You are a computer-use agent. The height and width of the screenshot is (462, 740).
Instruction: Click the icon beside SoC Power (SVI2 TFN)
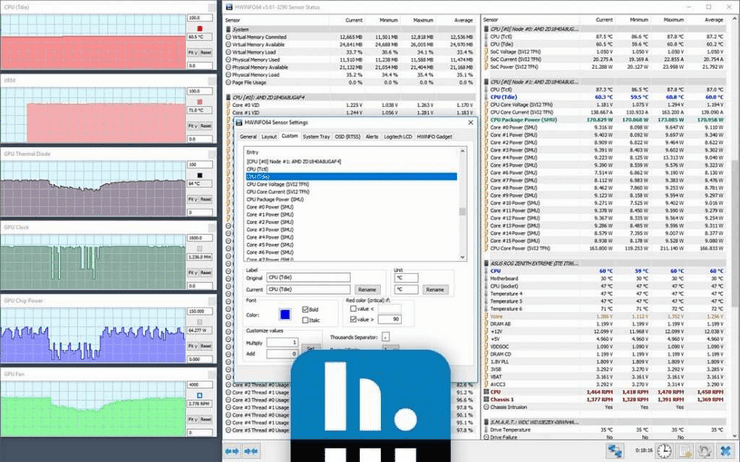click(487, 67)
